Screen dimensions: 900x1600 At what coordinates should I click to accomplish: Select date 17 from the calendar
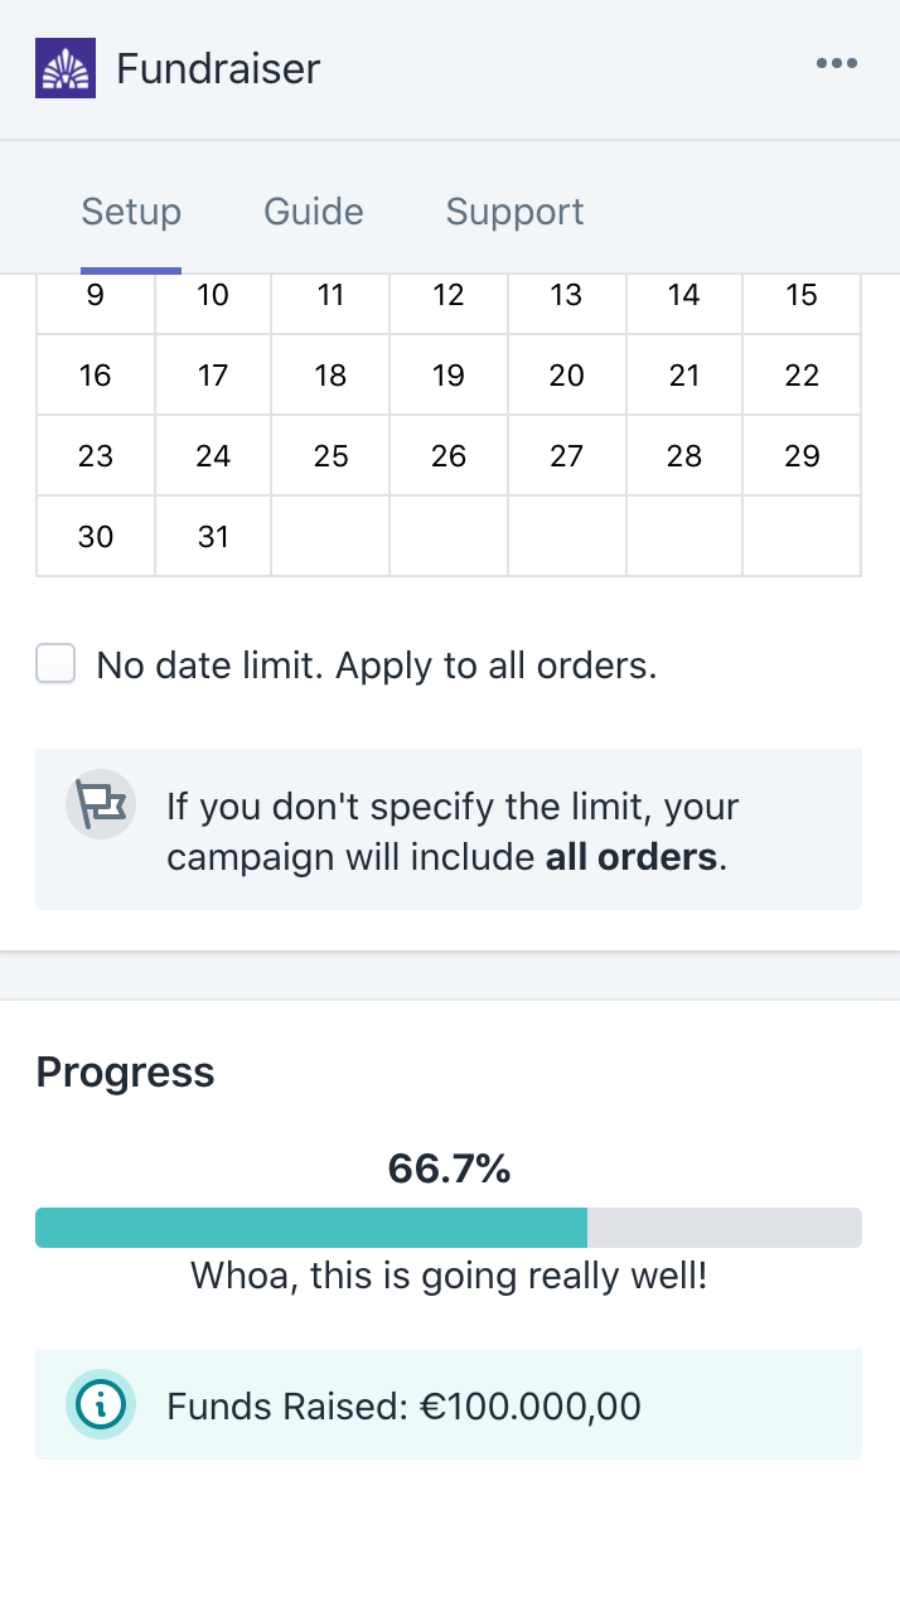pyautogui.click(x=212, y=376)
